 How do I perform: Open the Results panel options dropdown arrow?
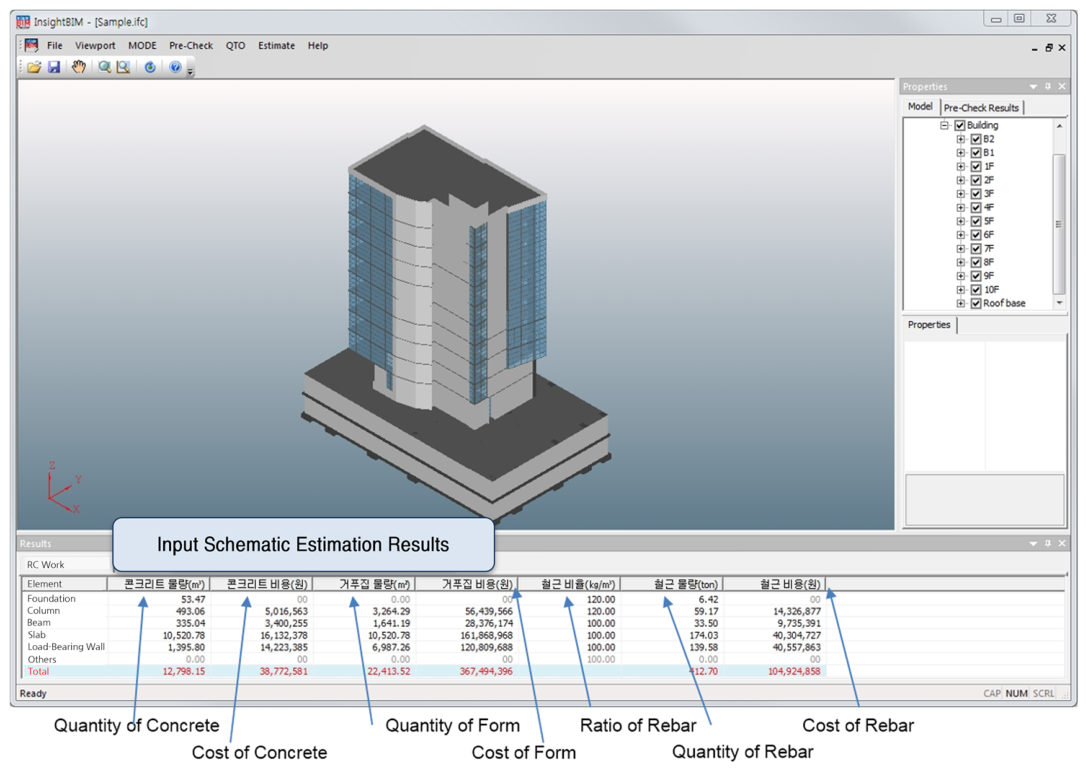click(x=1033, y=543)
